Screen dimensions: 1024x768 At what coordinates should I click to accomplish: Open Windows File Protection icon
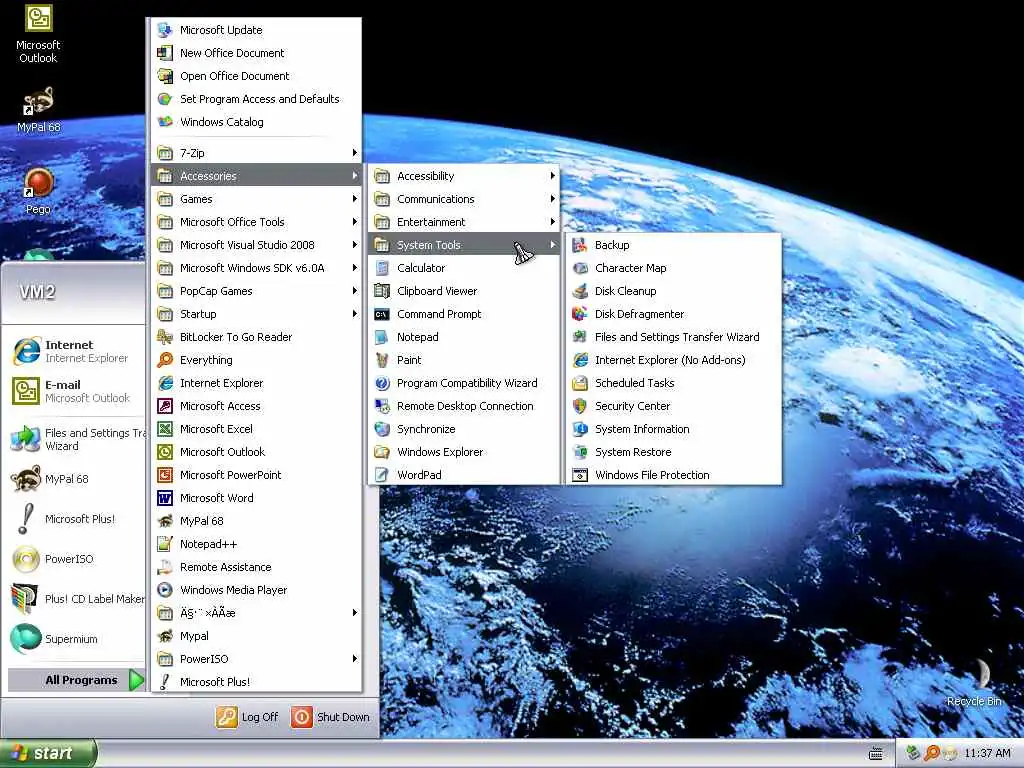coord(580,475)
